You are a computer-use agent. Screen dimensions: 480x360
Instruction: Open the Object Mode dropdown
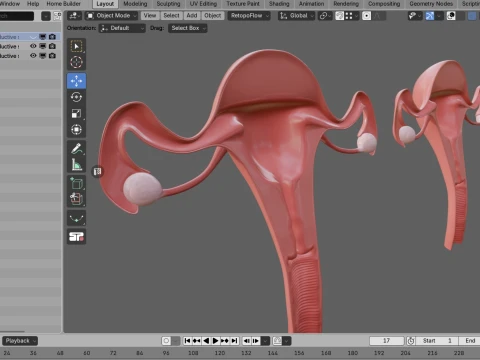[x=112, y=16]
